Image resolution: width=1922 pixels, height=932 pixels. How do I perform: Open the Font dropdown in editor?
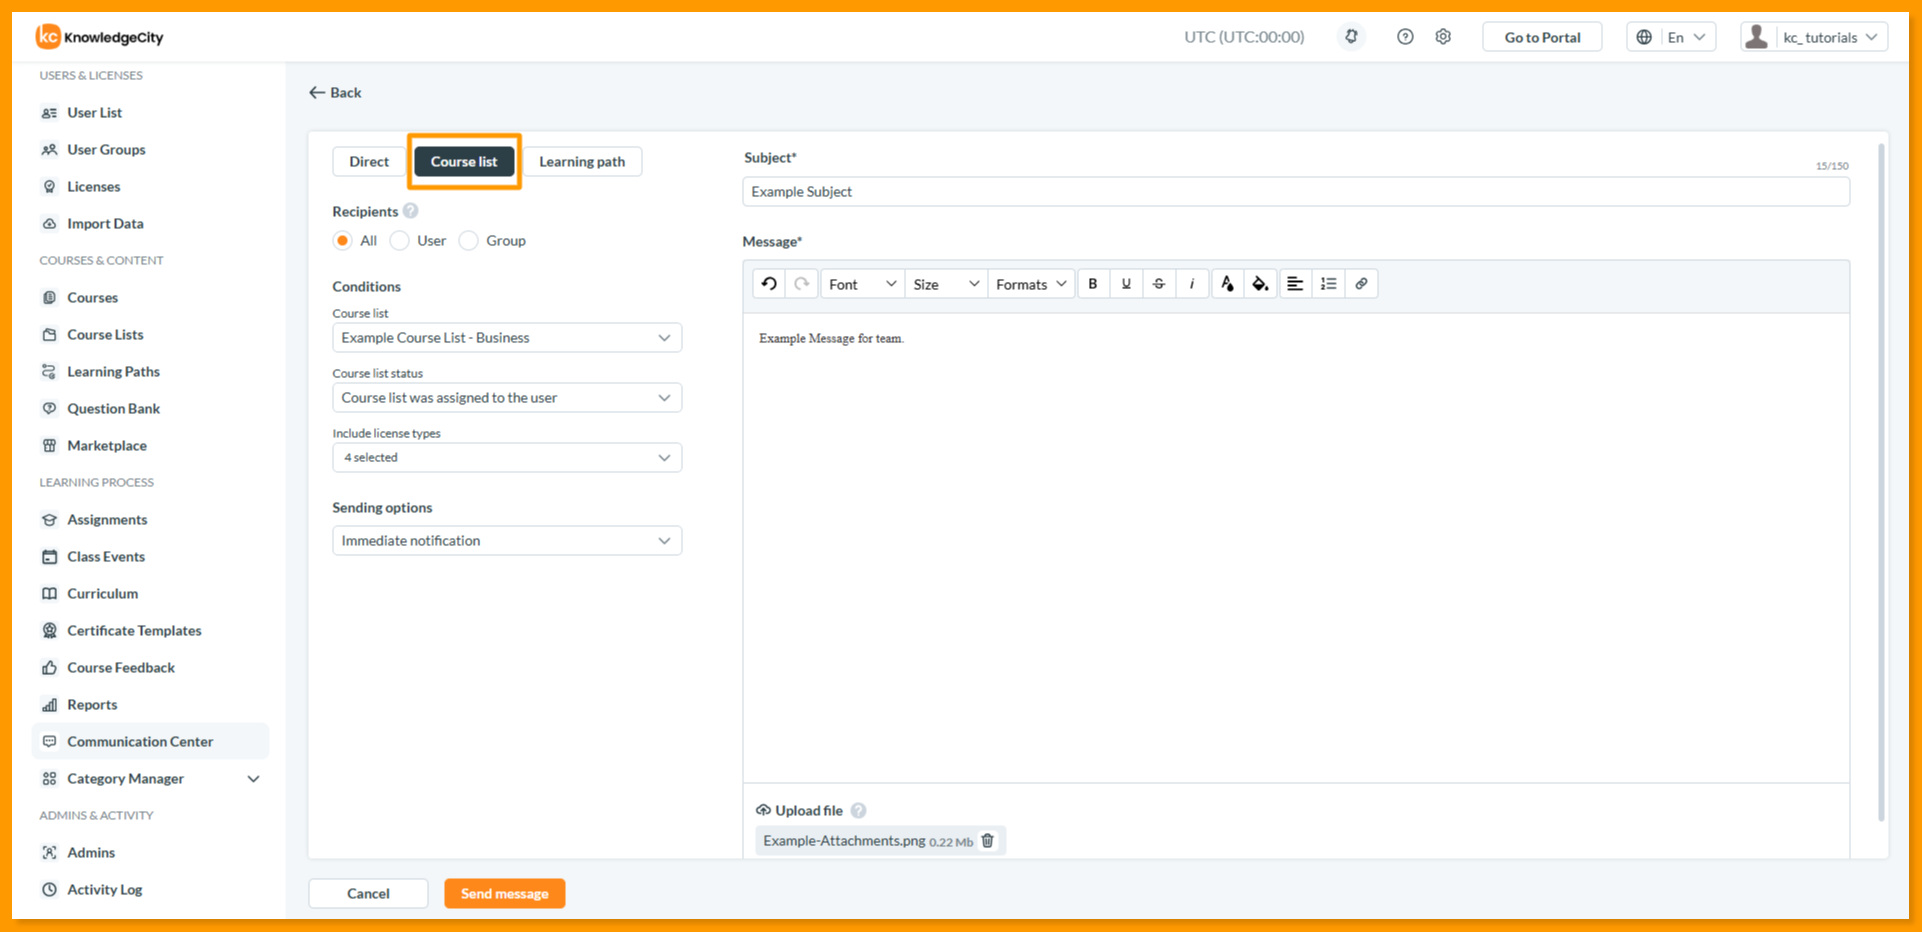(x=862, y=284)
